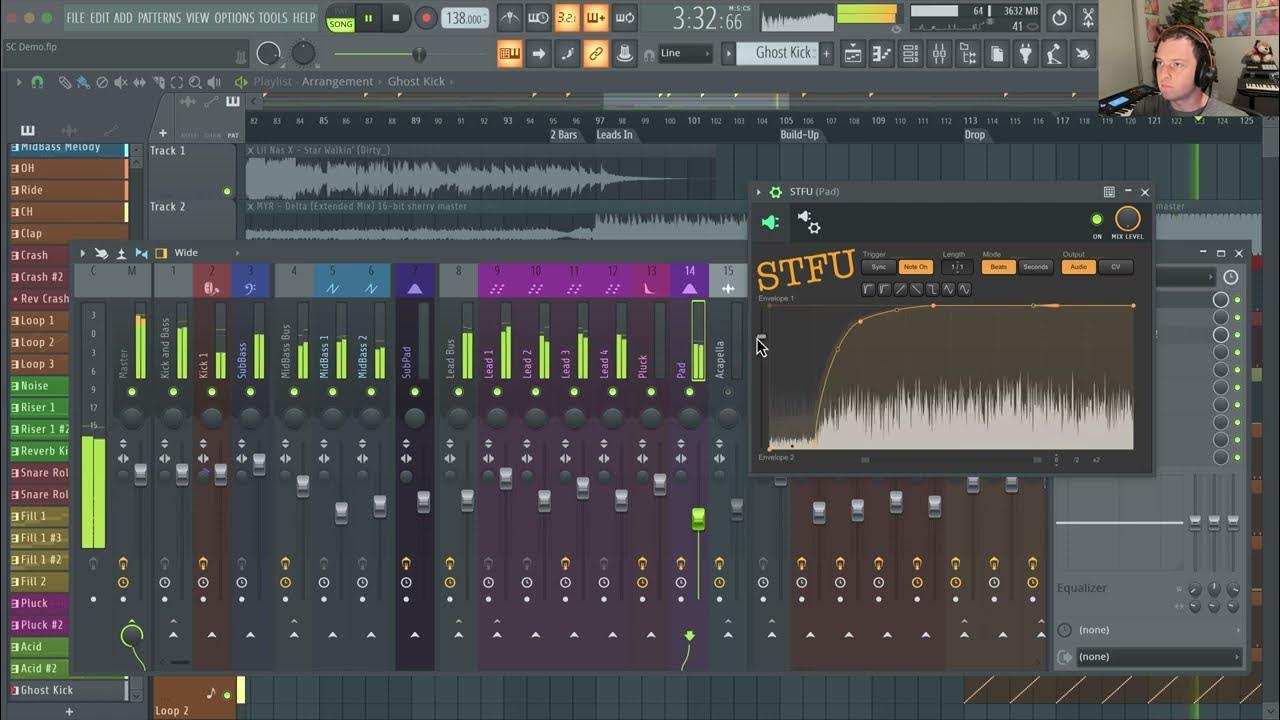The image size is (1280, 720).
Task: Open the Playlist options arrow beside the magnet
Action: (x=18, y=82)
